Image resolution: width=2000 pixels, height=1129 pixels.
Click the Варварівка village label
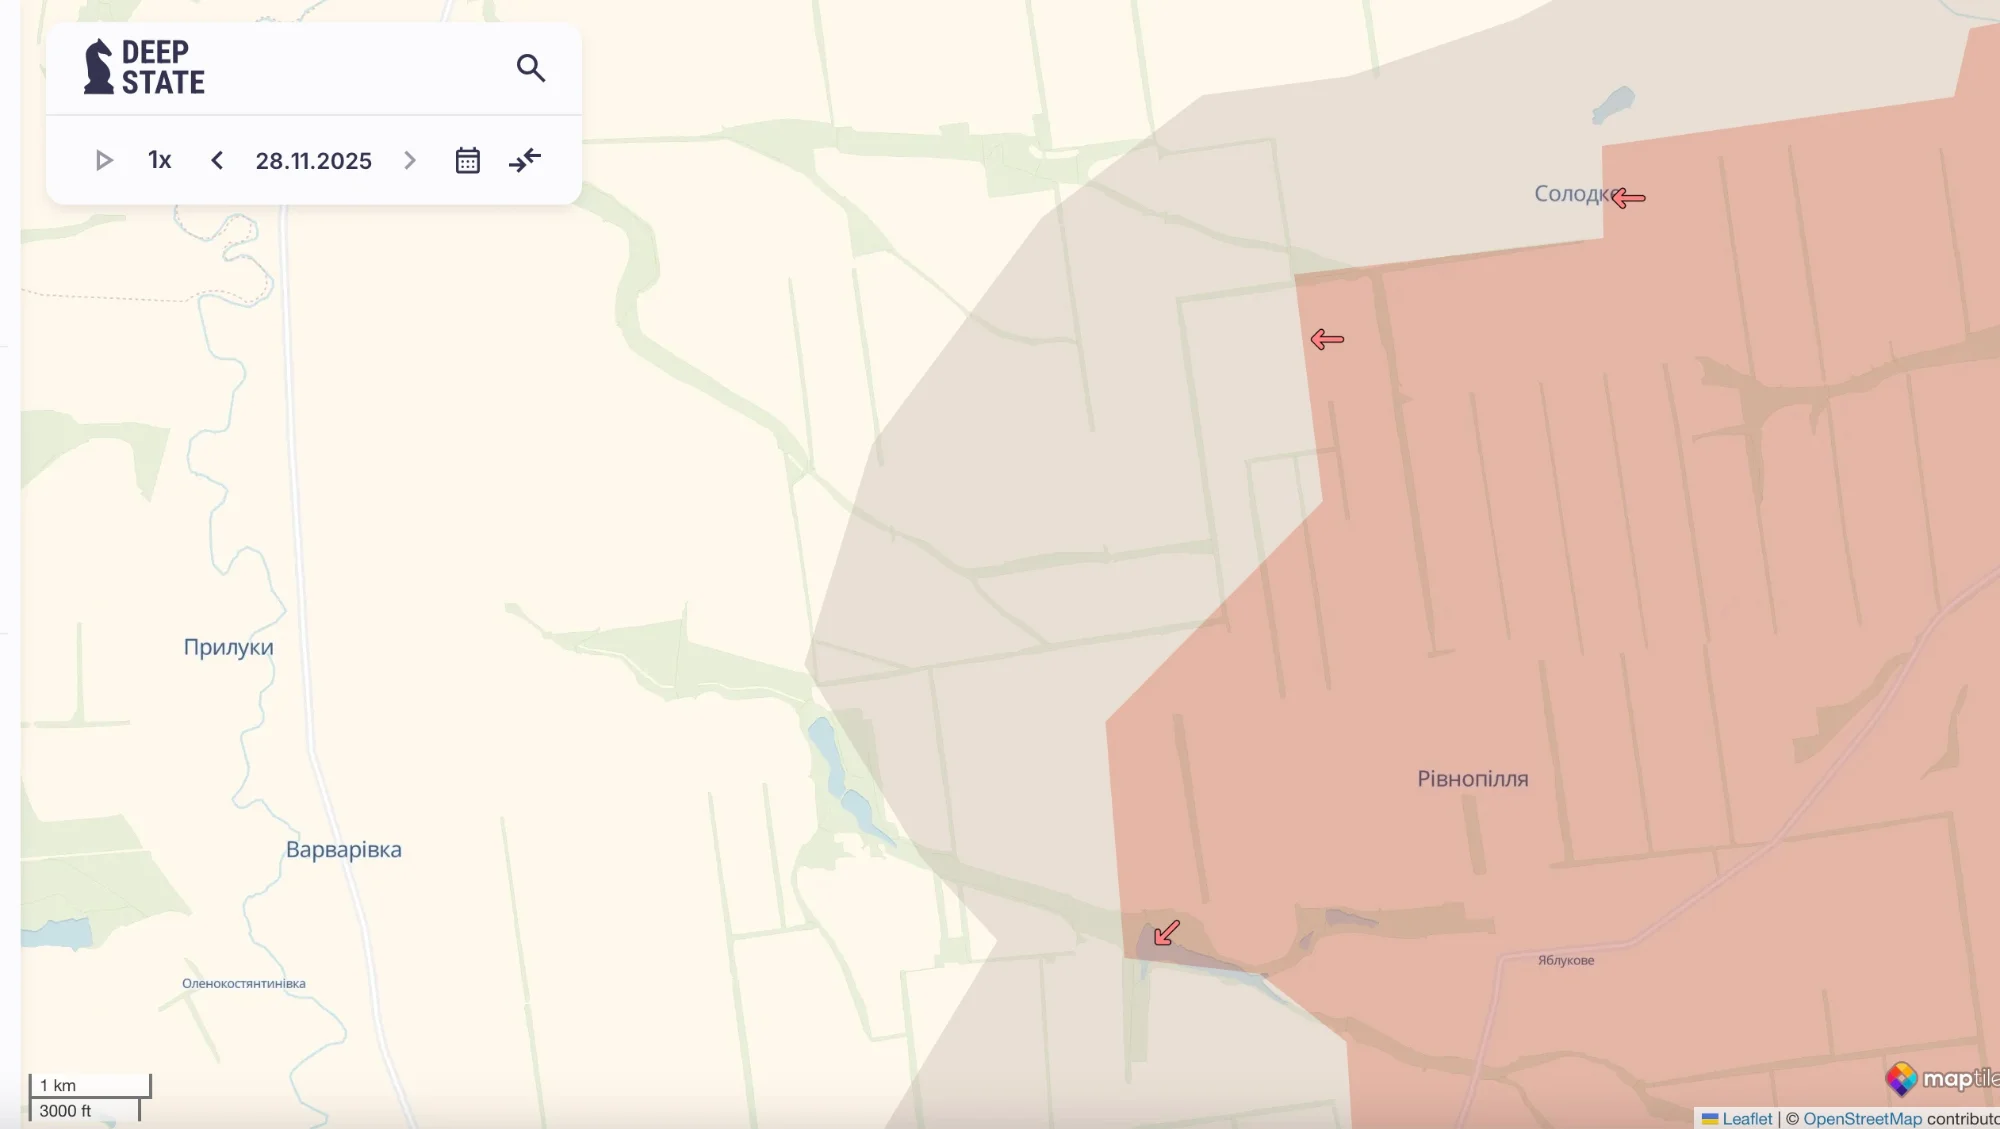coord(343,850)
